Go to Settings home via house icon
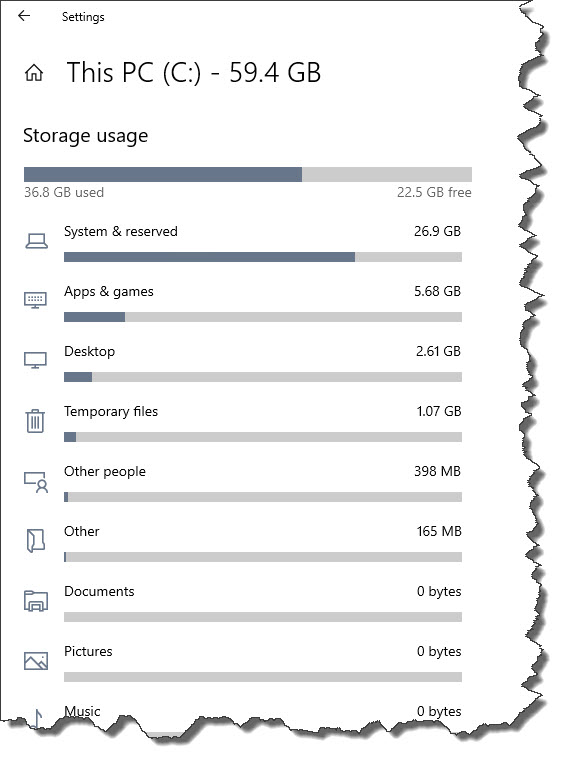Viewport: 565px width, 761px height. (34, 73)
